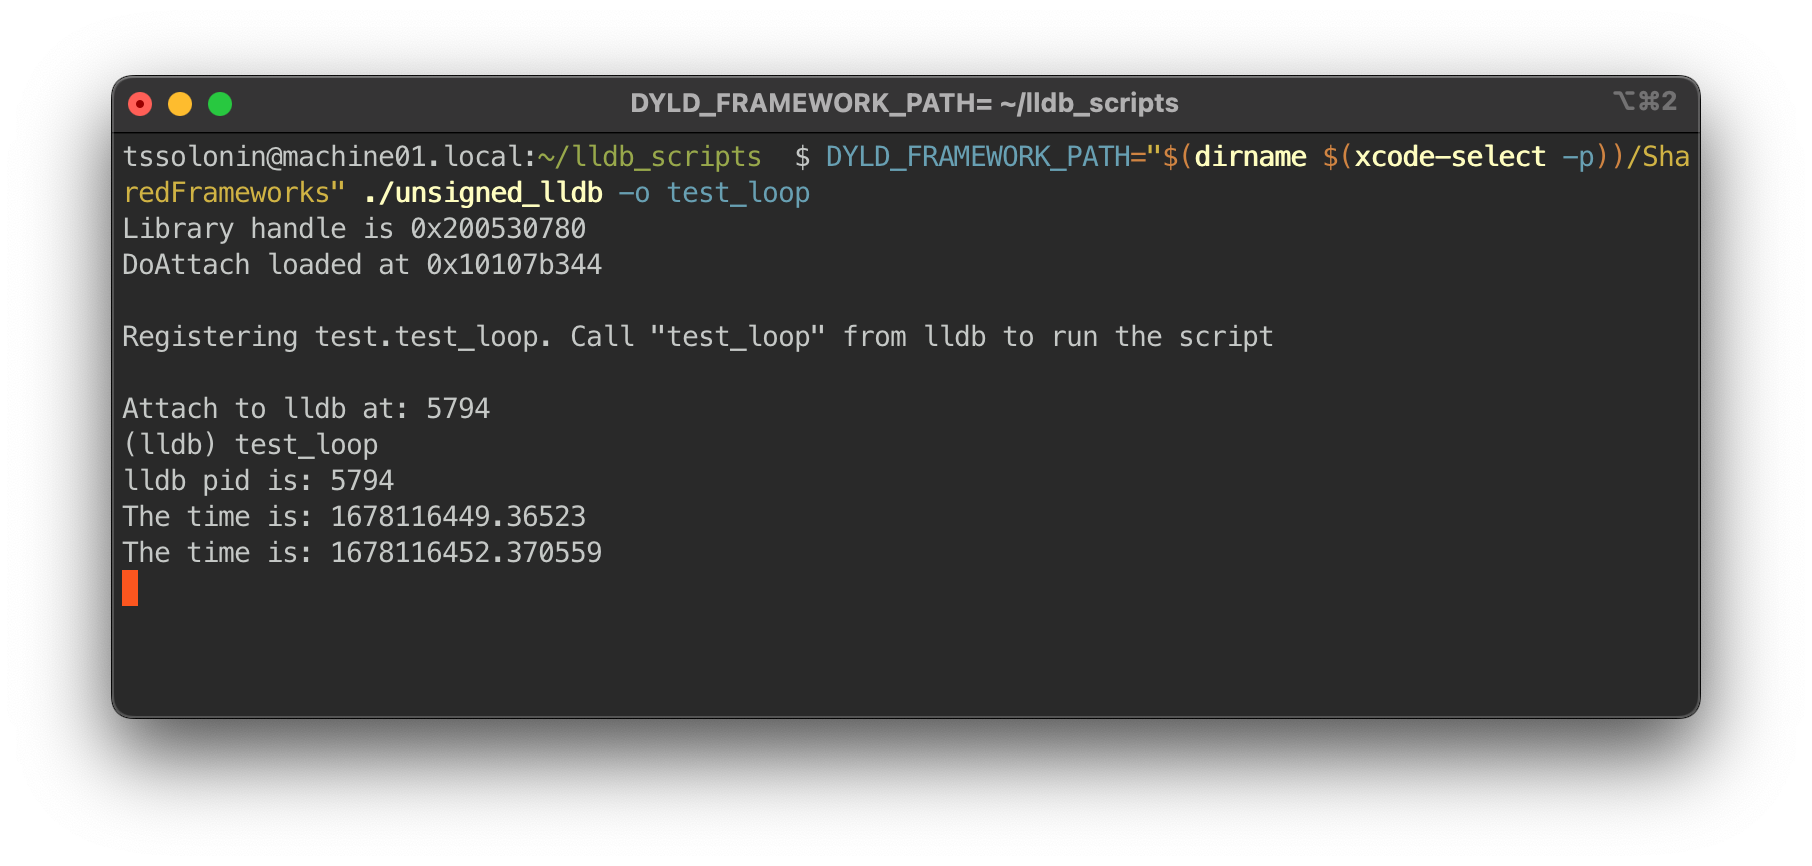Click the ⌥⌘2 tab shortcut indicator

pos(1645,101)
